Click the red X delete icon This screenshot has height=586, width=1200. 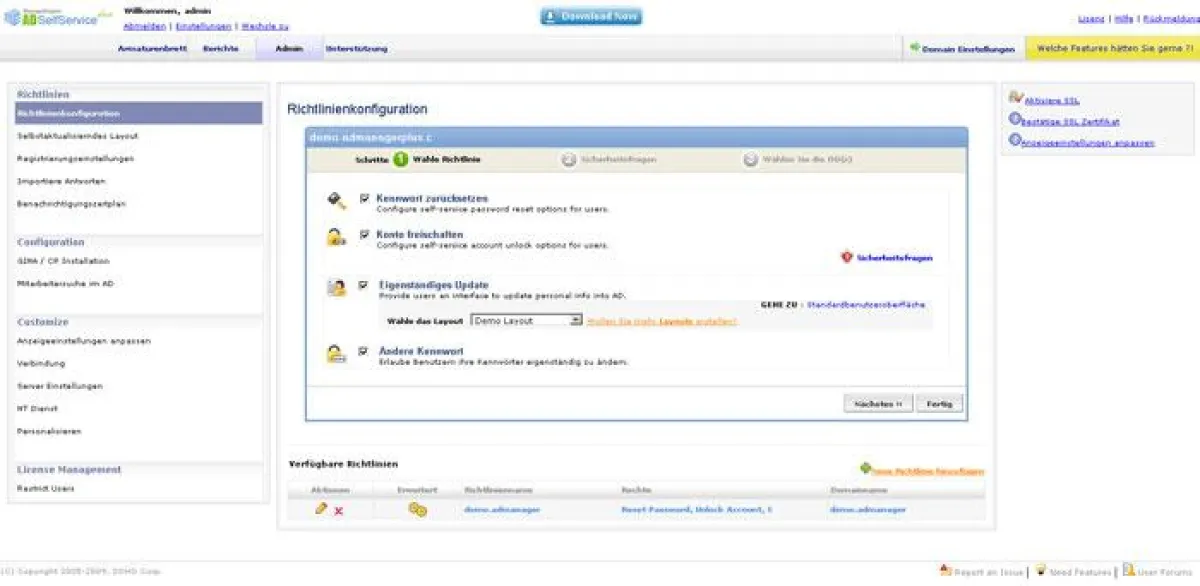pyautogui.click(x=338, y=511)
